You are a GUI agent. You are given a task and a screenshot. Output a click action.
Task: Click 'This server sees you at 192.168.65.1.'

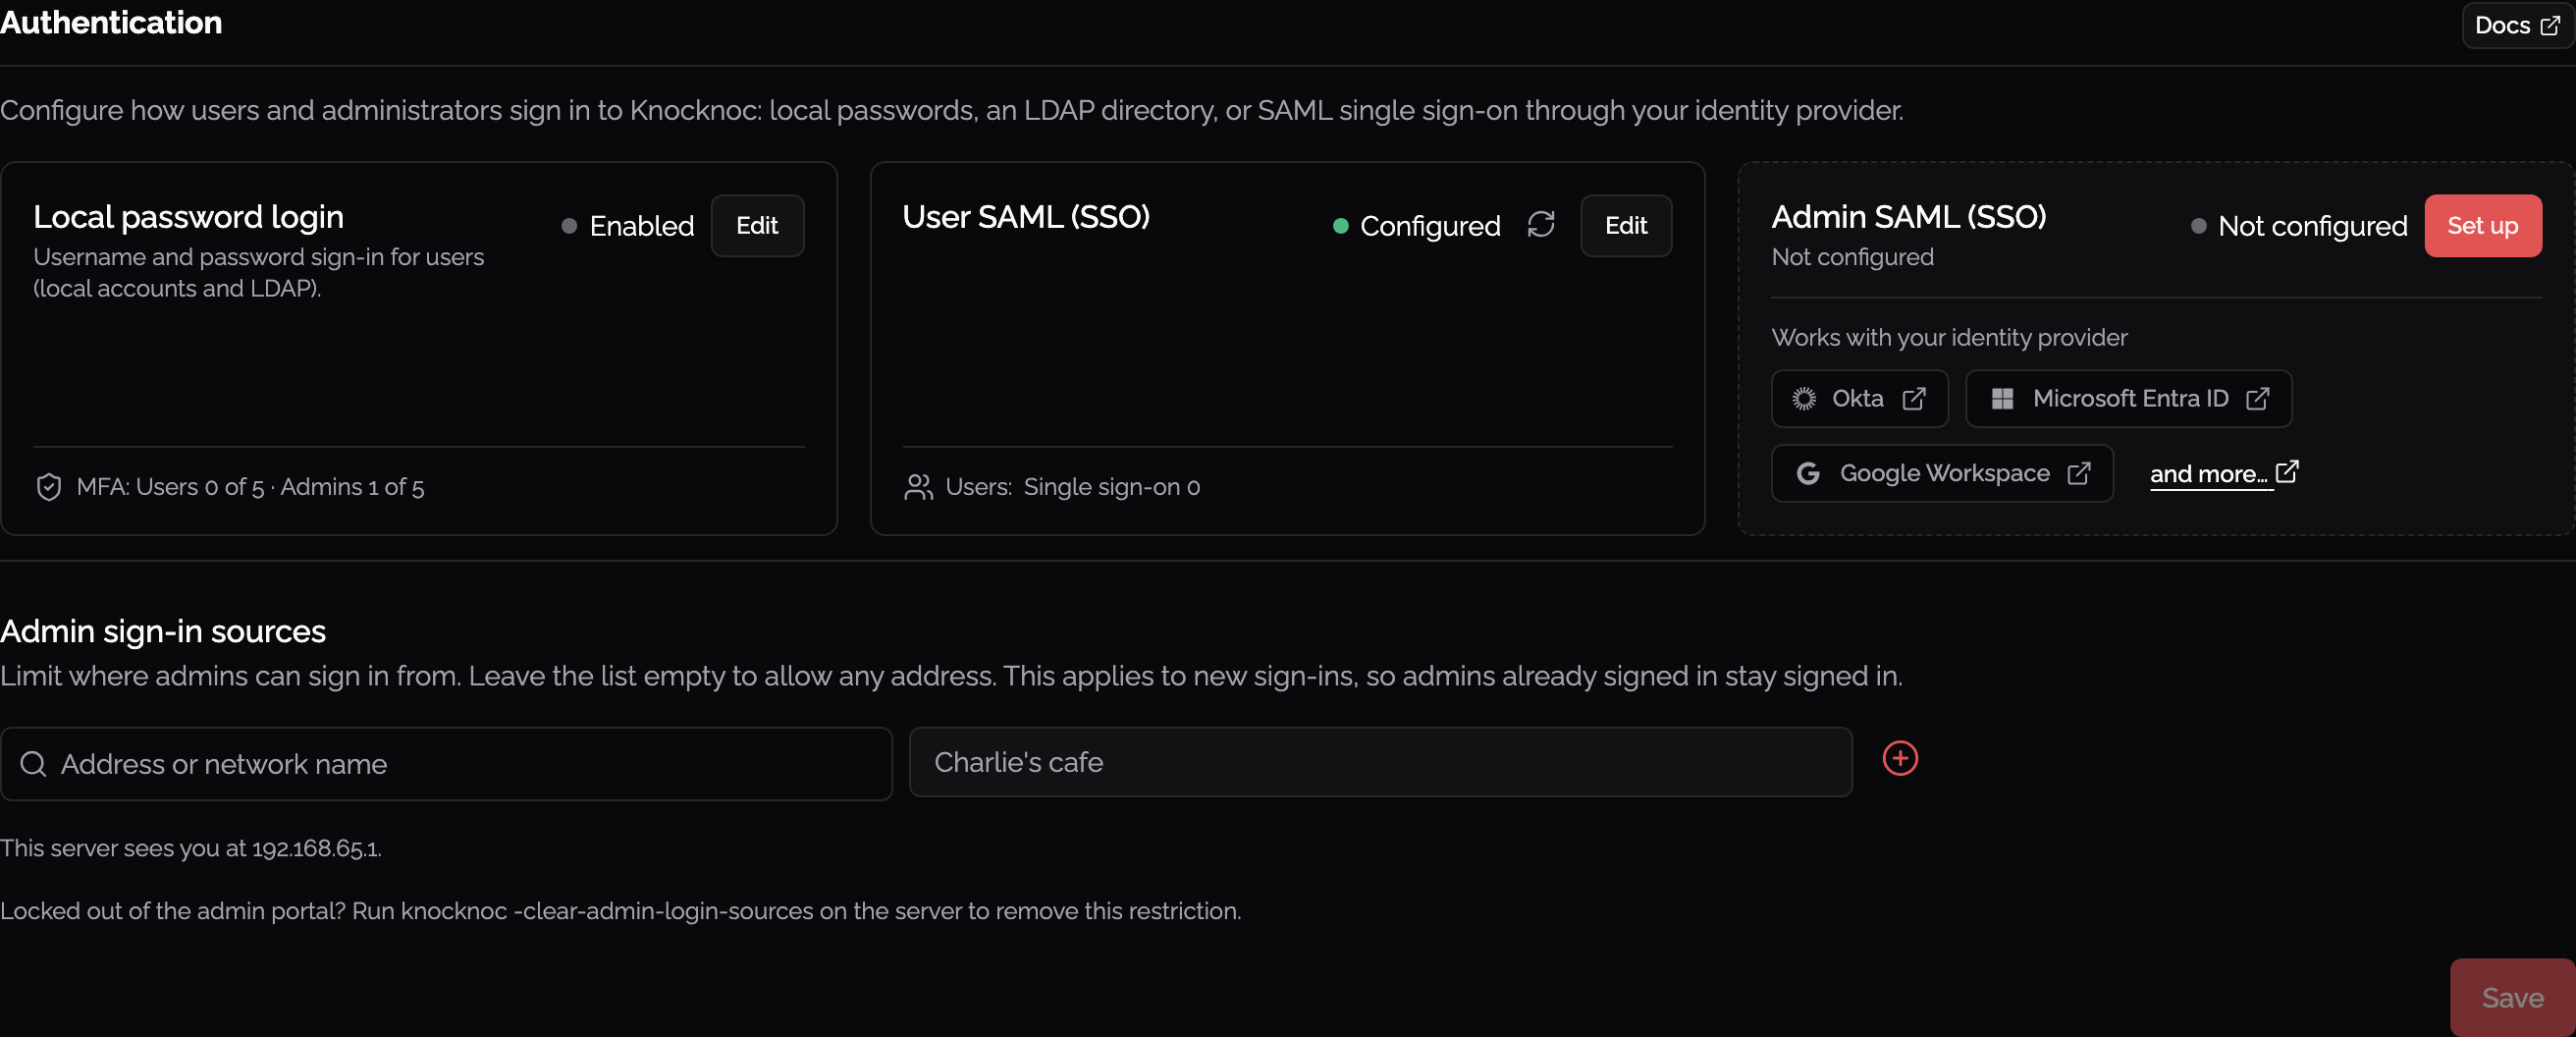(191, 848)
